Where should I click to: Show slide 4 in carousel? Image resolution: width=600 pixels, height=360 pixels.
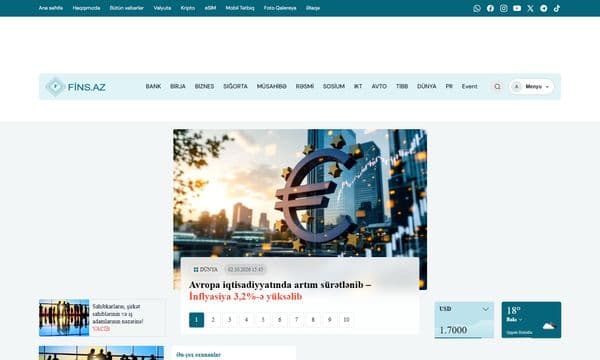pyautogui.click(x=246, y=320)
